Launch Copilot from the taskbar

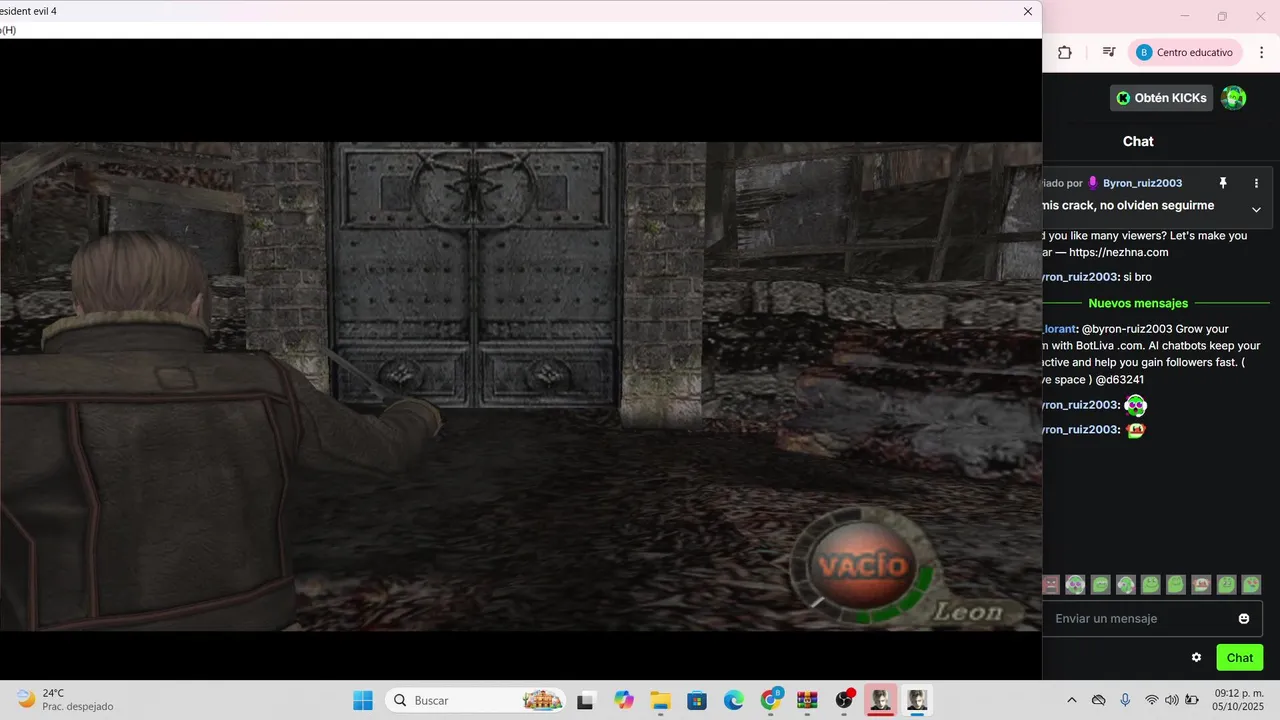coord(624,700)
